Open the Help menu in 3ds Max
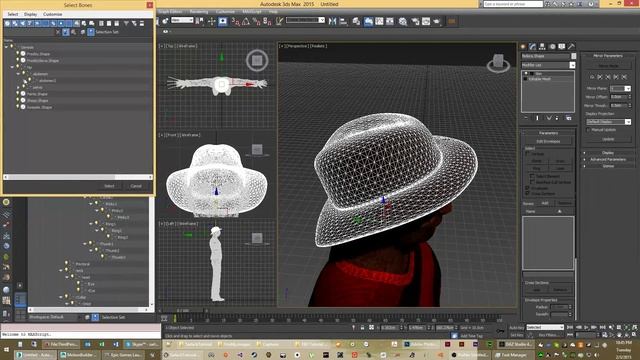 click(x=273, y=11)
